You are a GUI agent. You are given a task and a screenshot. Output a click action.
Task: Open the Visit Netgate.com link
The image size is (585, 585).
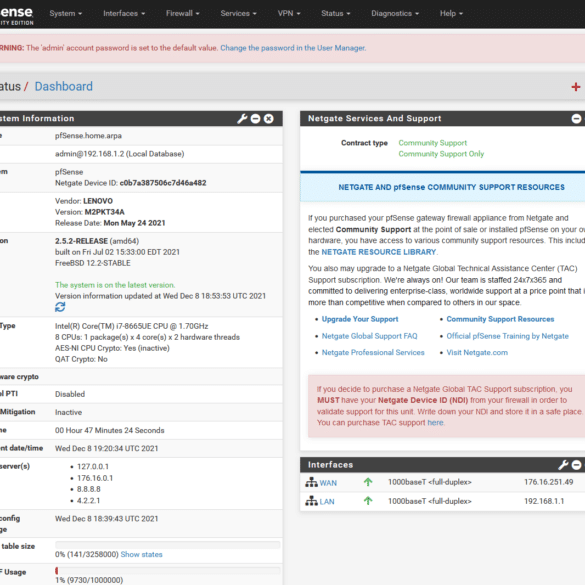coord(477,353)
